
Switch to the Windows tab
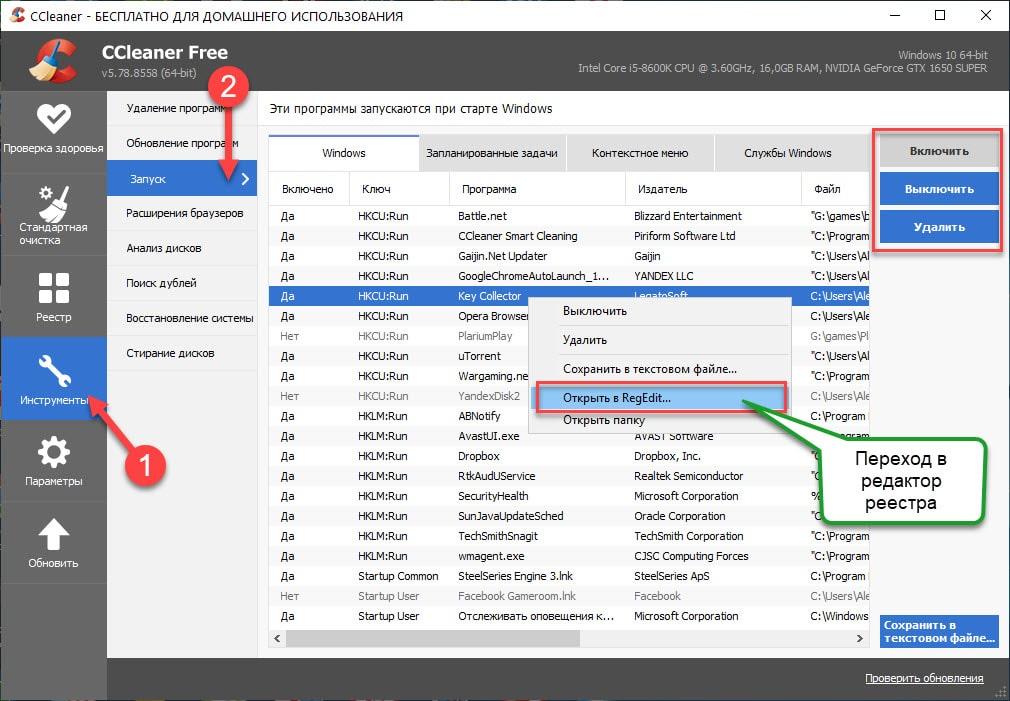coord(343,153)
